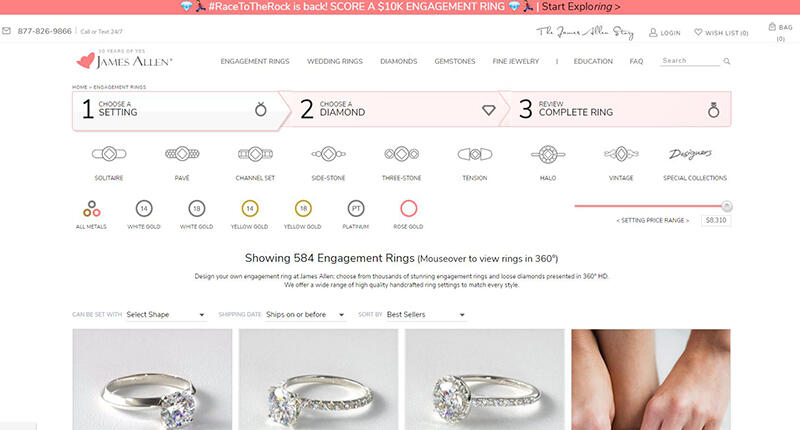The height and width of the screenshot is (430, 800).
Task: Open the Select Shape dropdown
Action: pyautogui.click(x=166, y=315)
